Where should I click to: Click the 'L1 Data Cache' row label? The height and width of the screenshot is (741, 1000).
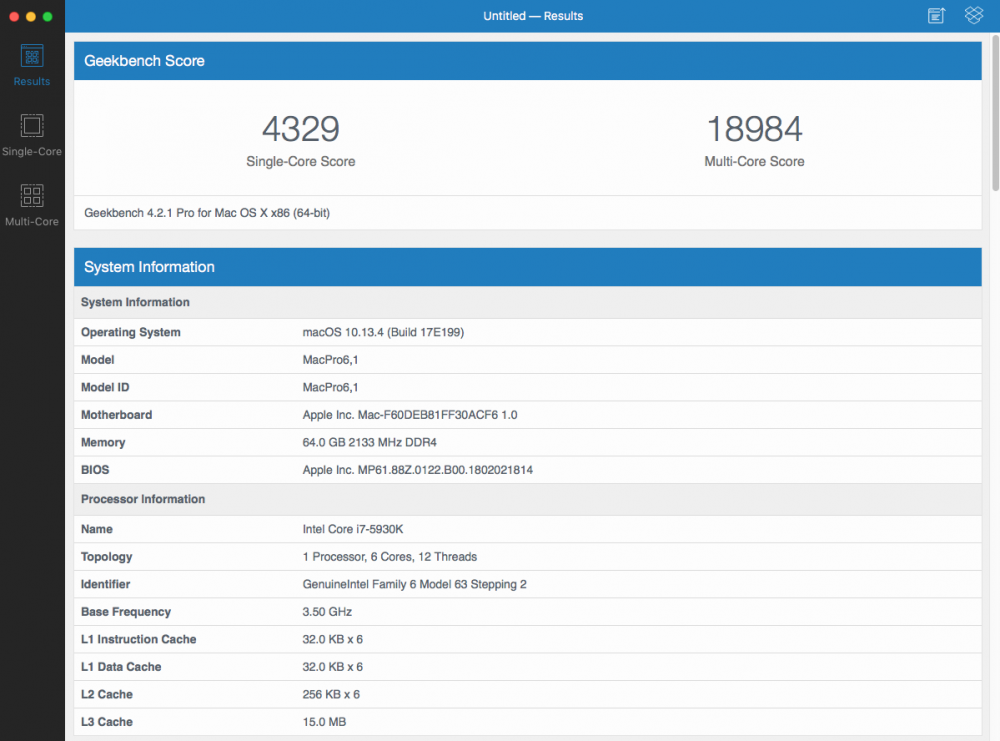[121, 667]
